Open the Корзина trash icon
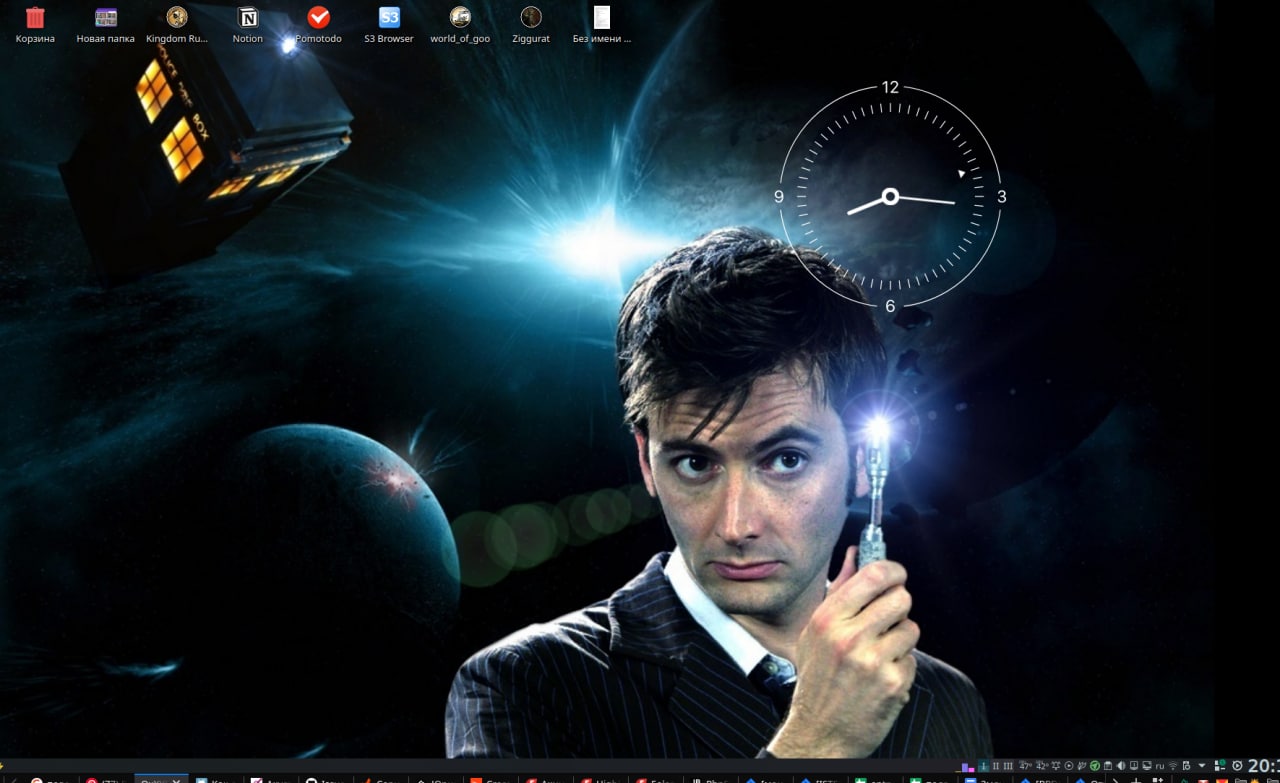This screenshot has height=783, width=1280. (35, 25)
